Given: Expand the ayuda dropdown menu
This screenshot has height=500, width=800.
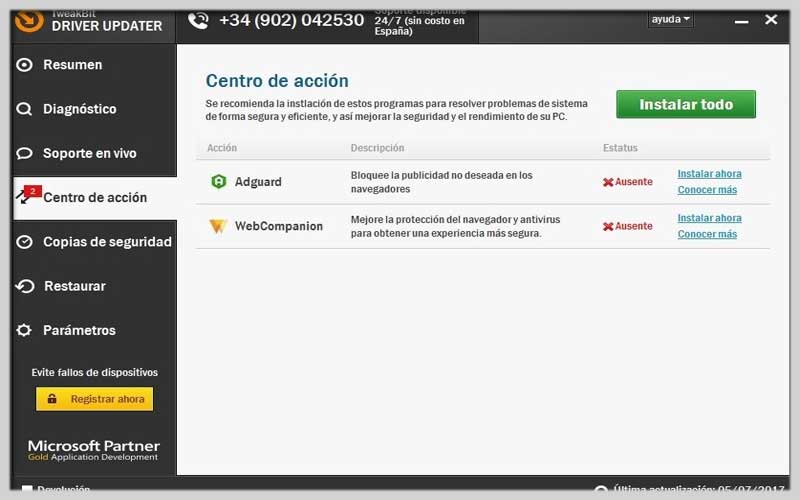Looking at the screenshot, I should tap(670, 19).
